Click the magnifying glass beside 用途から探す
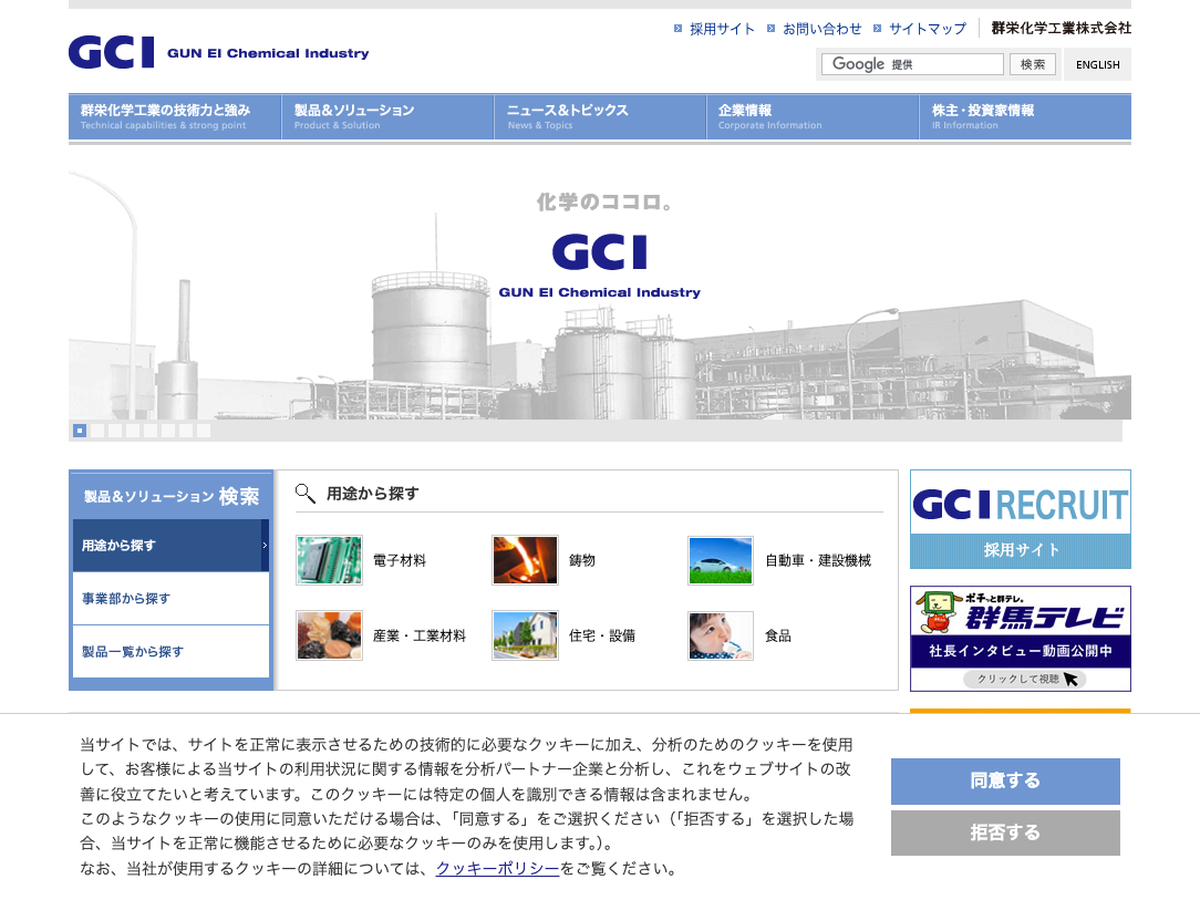1200x900 pixels. pos(305,493)
